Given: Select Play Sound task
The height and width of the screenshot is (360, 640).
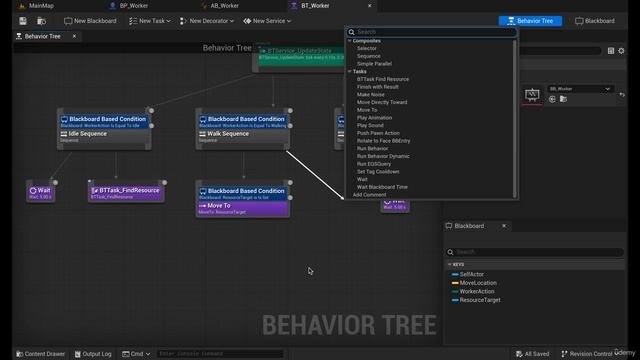Looking at the screenshot, I should 370,126.
